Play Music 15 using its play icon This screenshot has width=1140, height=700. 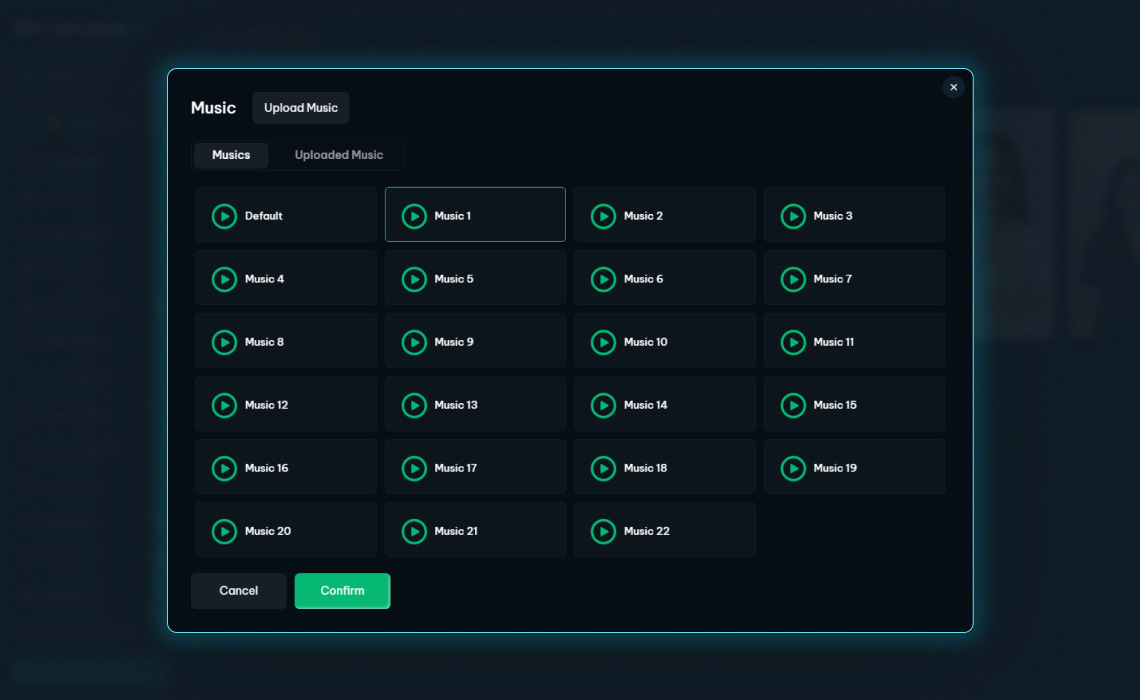[x=793, y=405]
